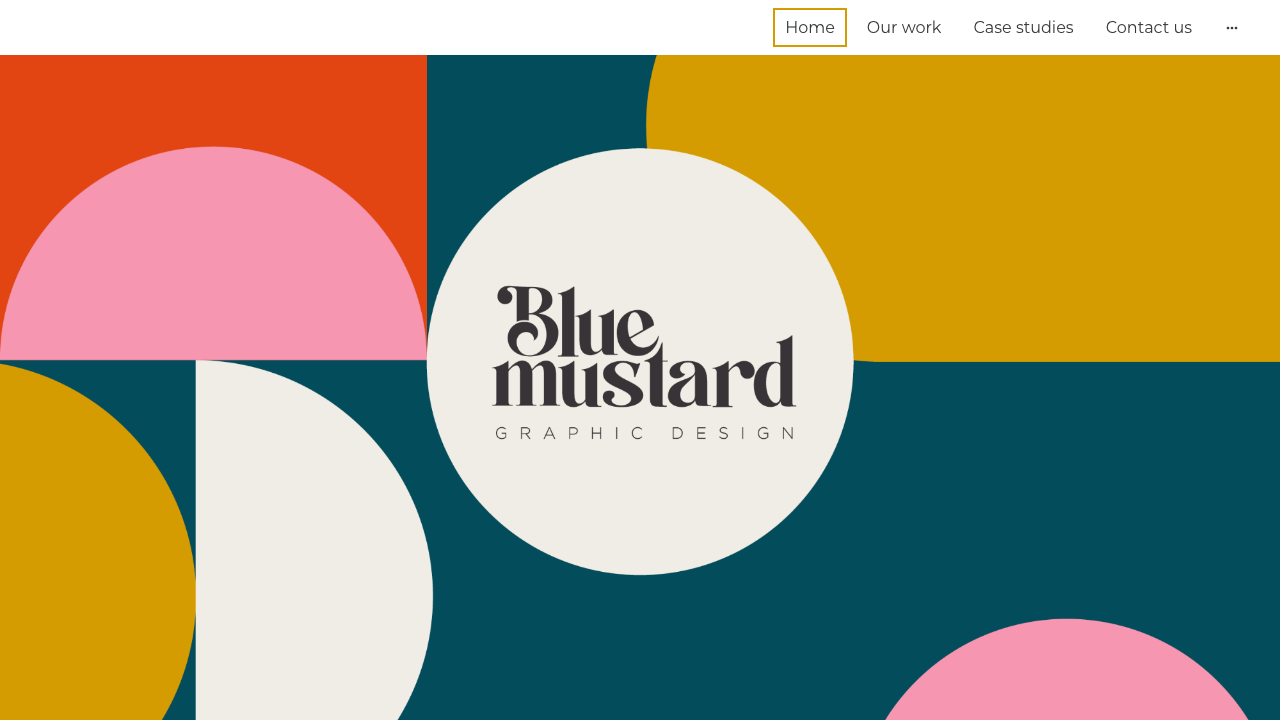Switch the Contact us item on

point(1148,27)
